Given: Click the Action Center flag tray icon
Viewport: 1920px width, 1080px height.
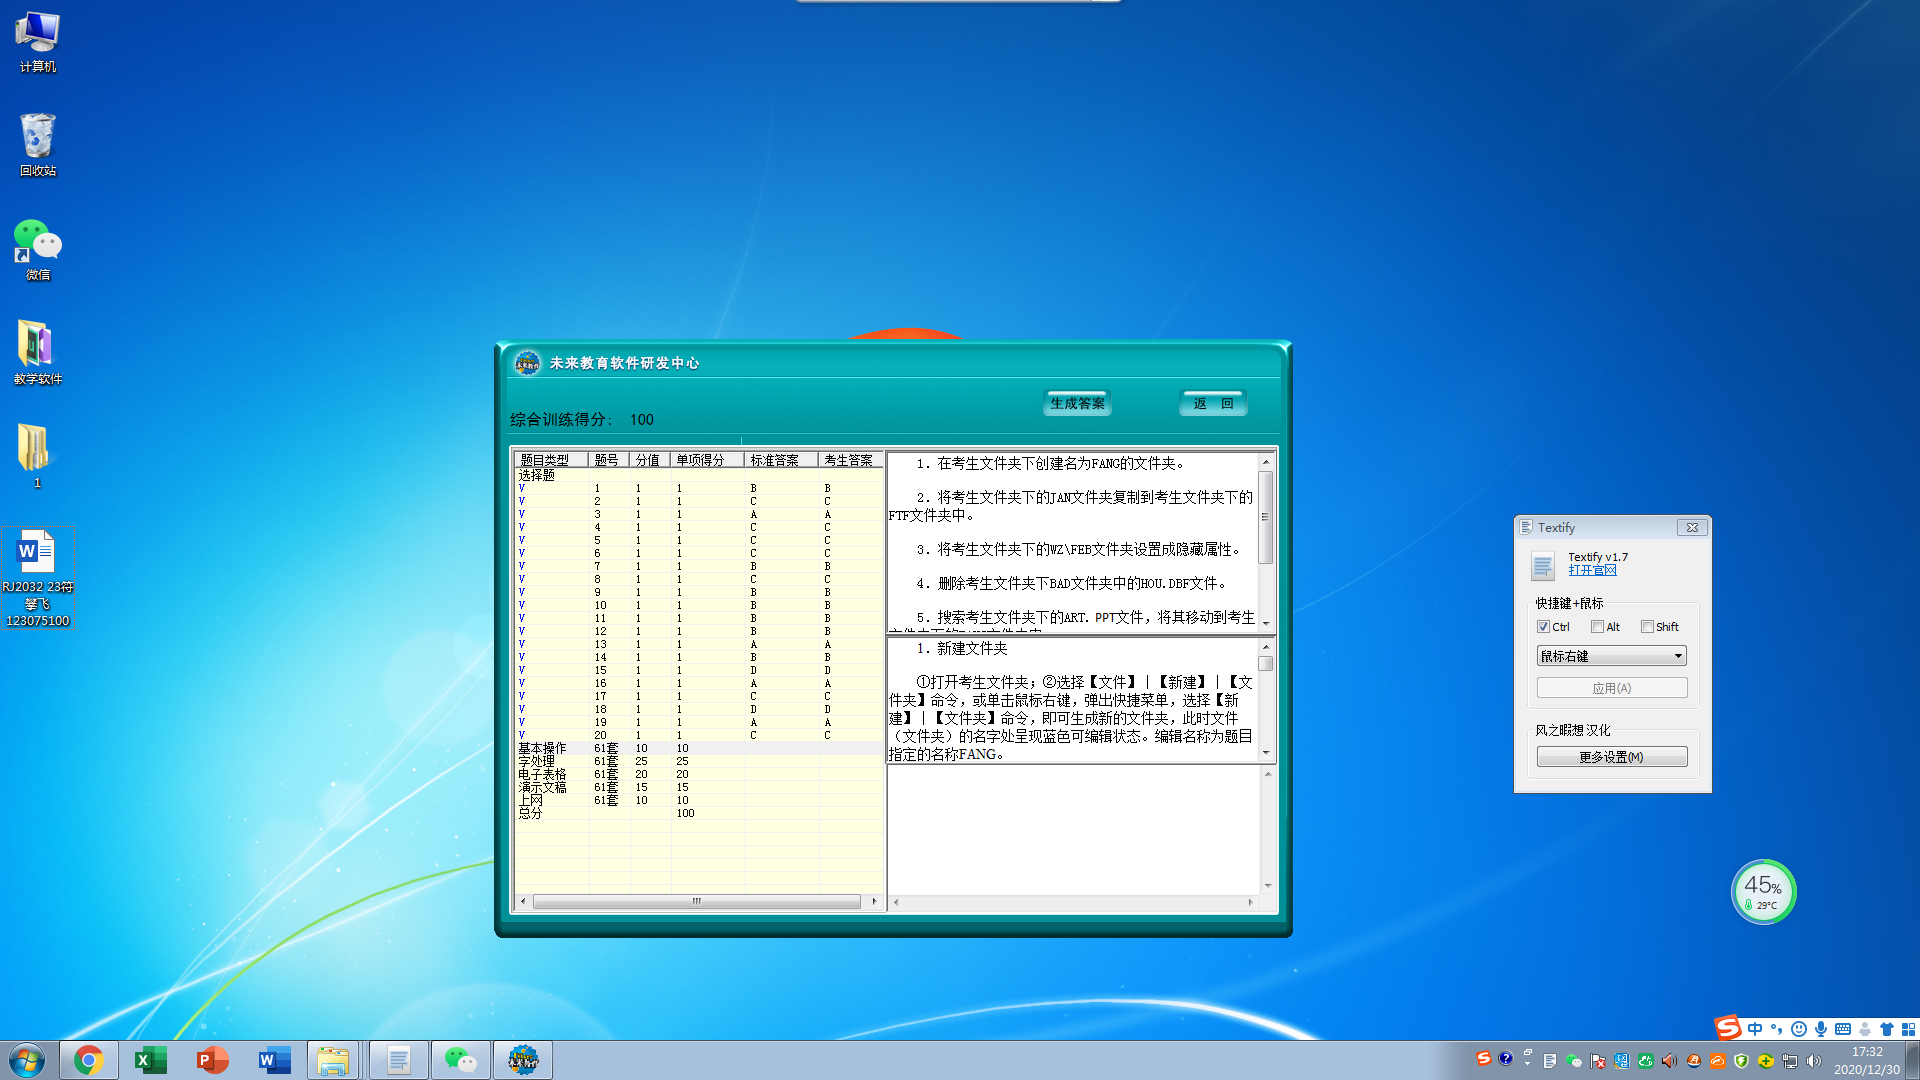Looking at the screenshot, I should point(1598,1061).
